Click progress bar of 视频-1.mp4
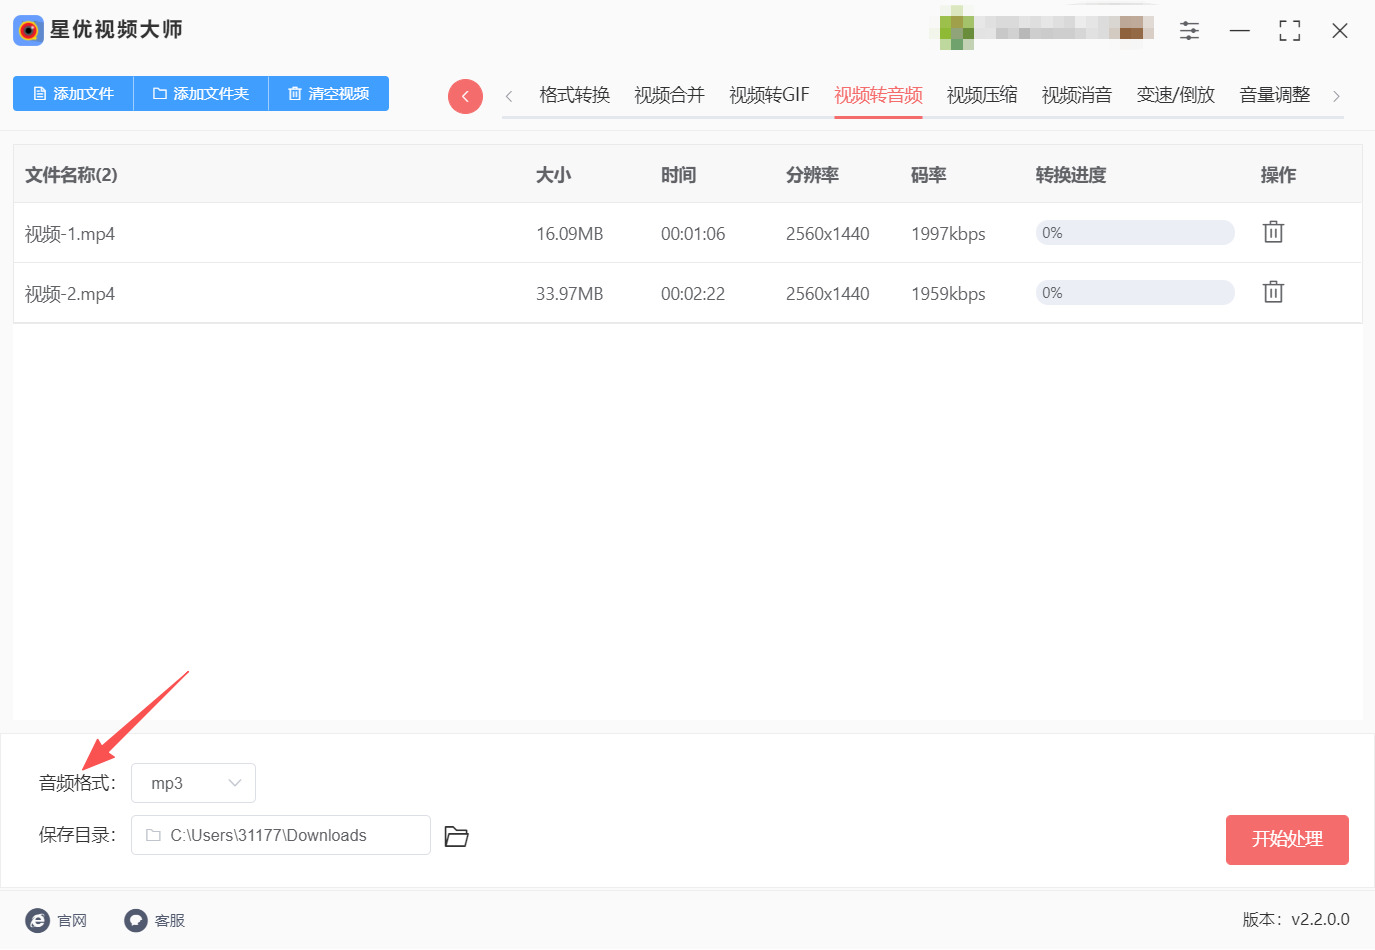The image size is (1375, 950). (1135, 233)
